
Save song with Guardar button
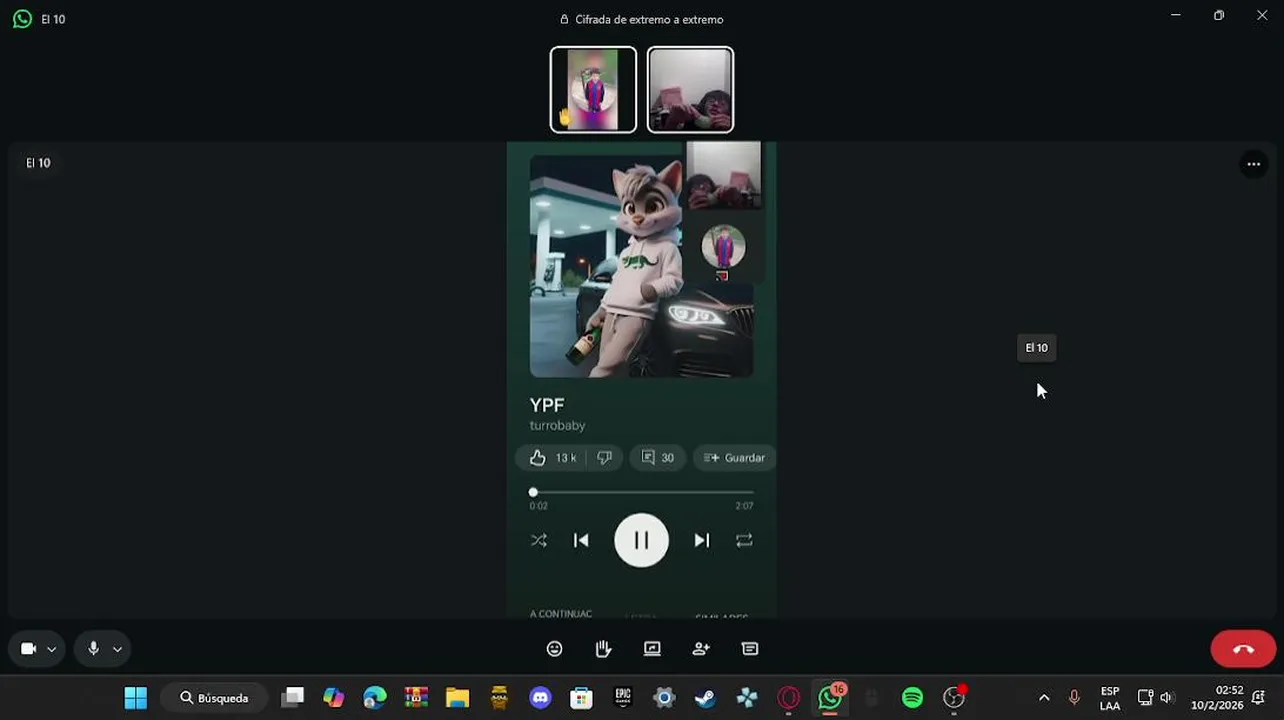click(x=734, y=457)
